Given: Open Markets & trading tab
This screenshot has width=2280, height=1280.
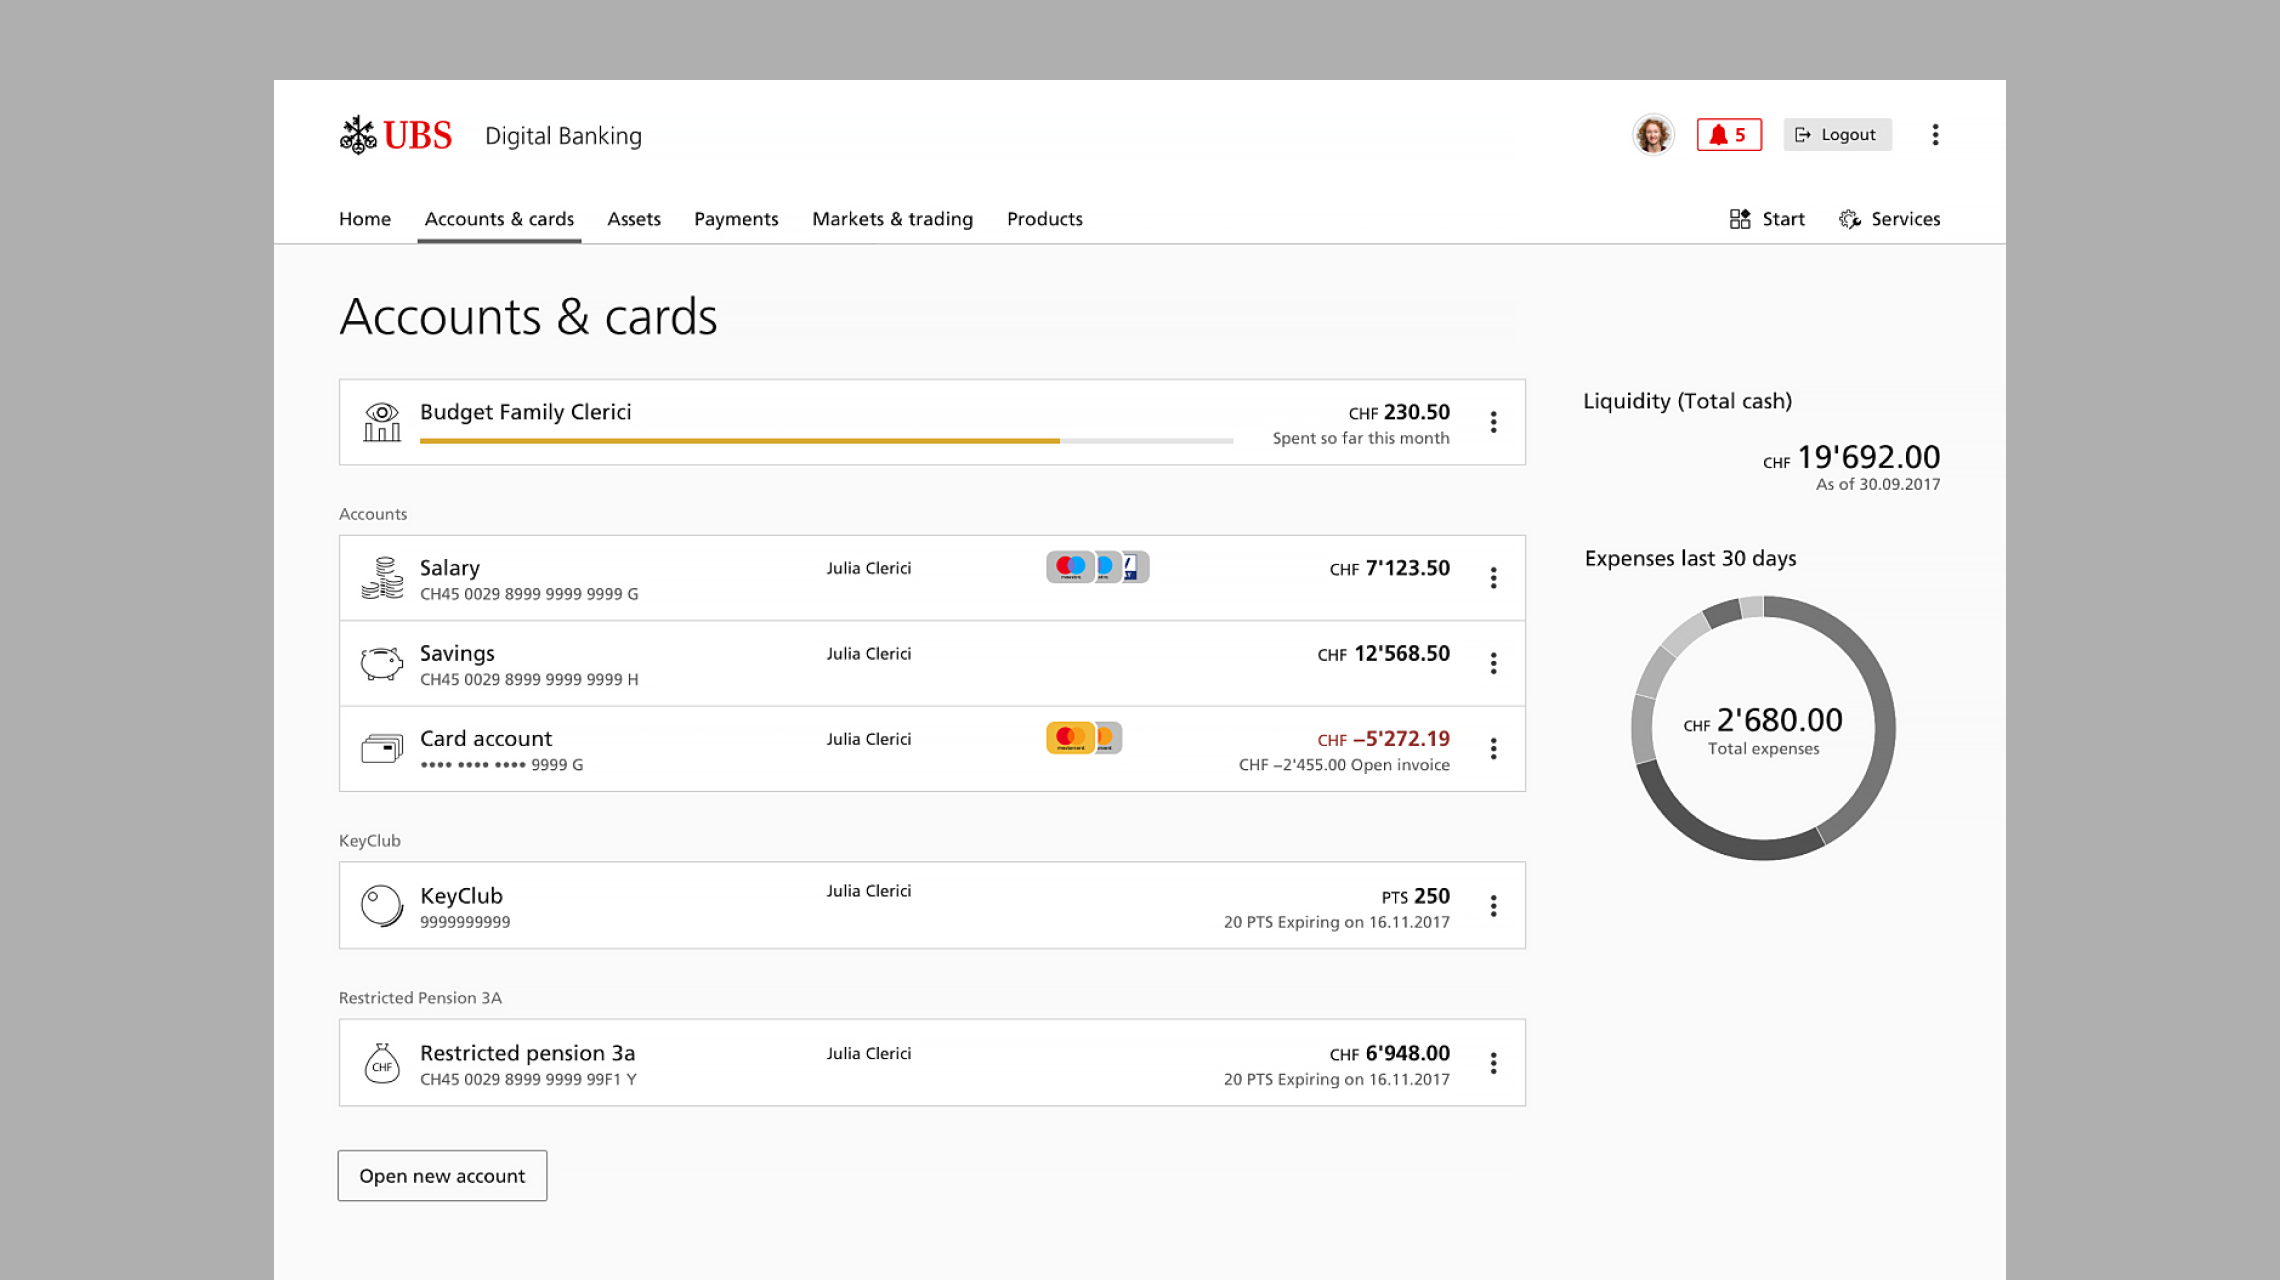Looking at the screenshot, I should tap(892, 219).
